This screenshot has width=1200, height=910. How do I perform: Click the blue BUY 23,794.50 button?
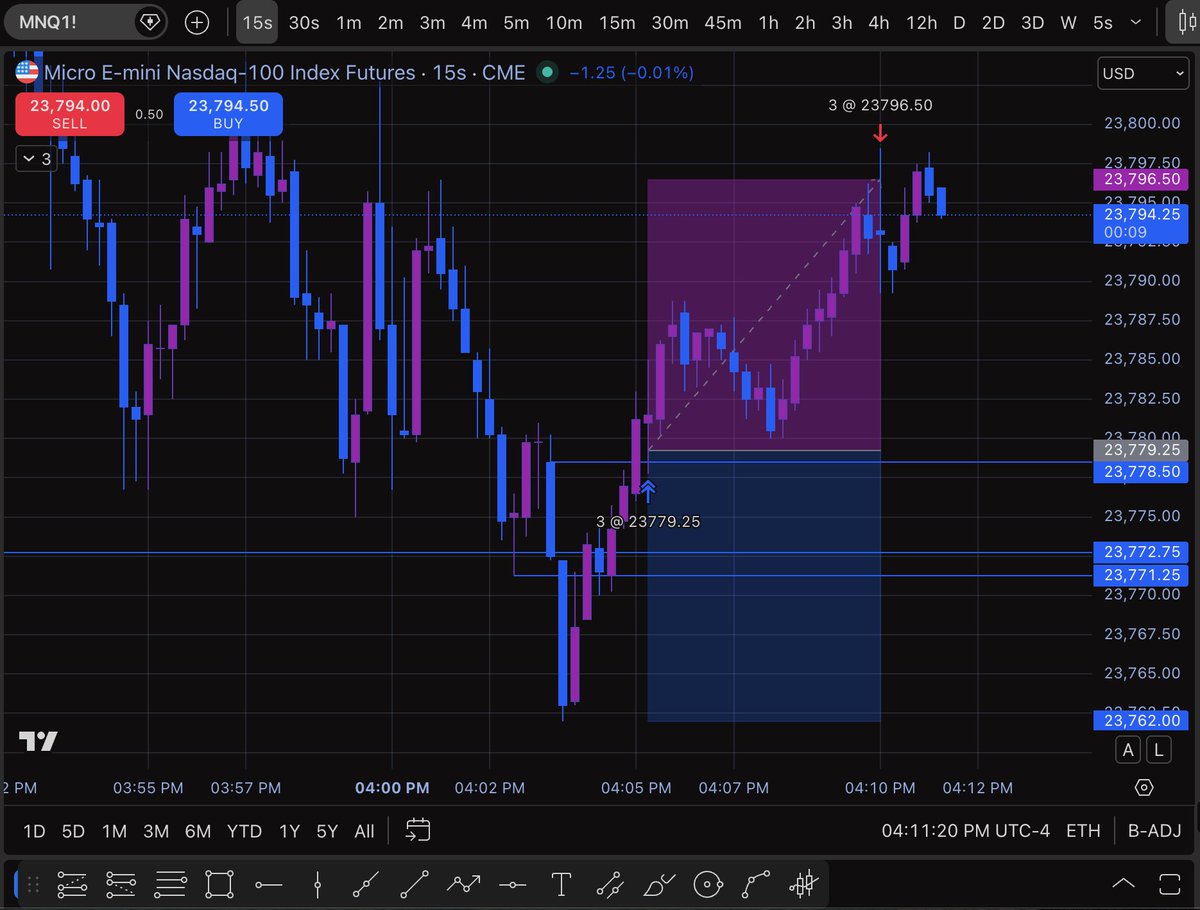point(227,113)
